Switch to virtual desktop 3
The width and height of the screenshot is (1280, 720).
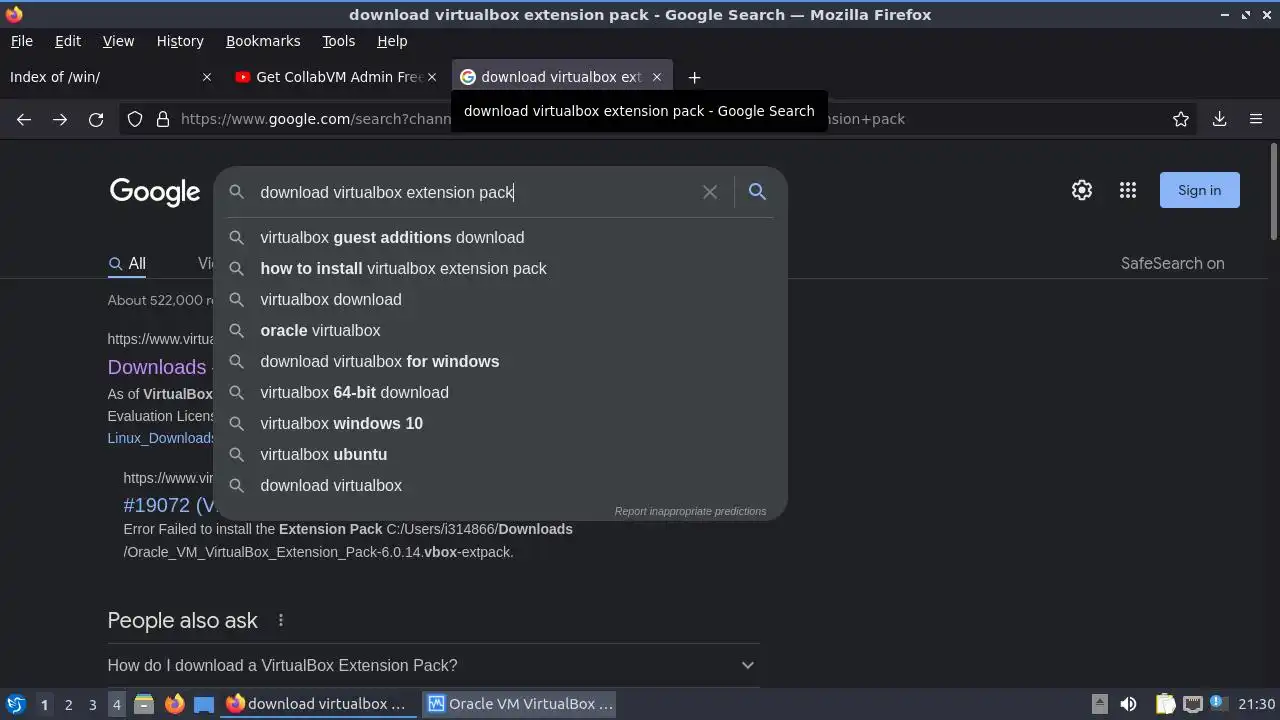(92, 704)
